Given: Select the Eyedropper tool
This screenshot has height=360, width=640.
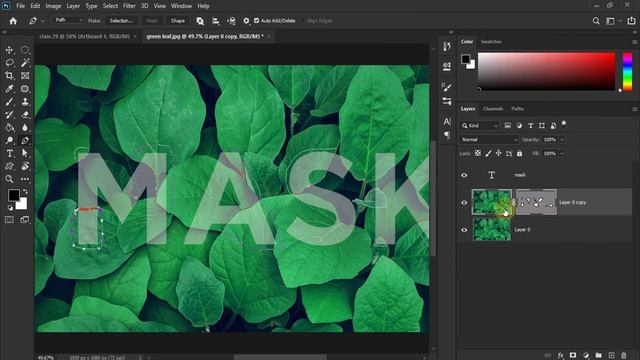Looking at the screenshot, I should tap(9, 89).
